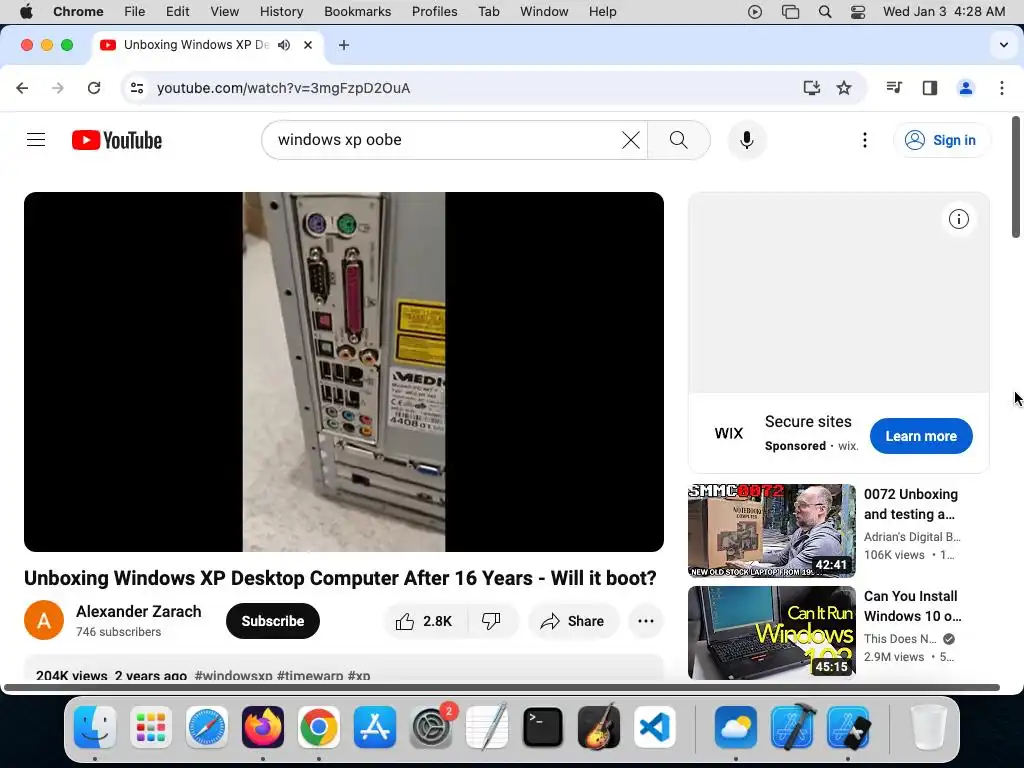View site information icon in address bar

[136, 88]
